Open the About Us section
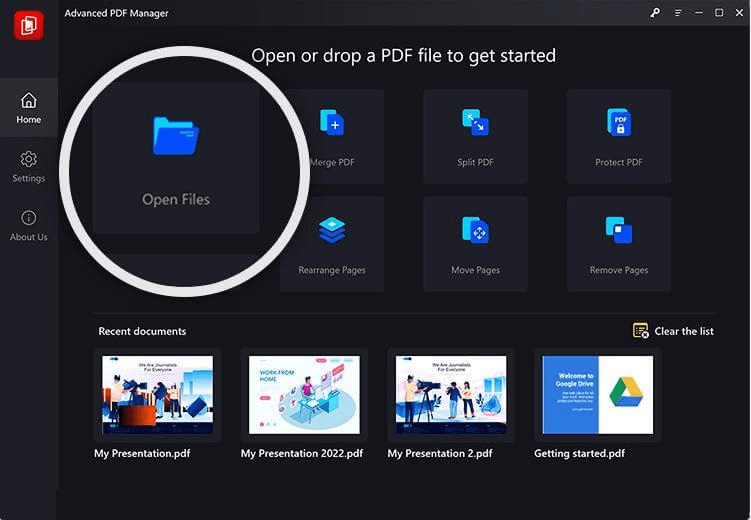This screenshot has width=751, height=520. click(29, 225)
